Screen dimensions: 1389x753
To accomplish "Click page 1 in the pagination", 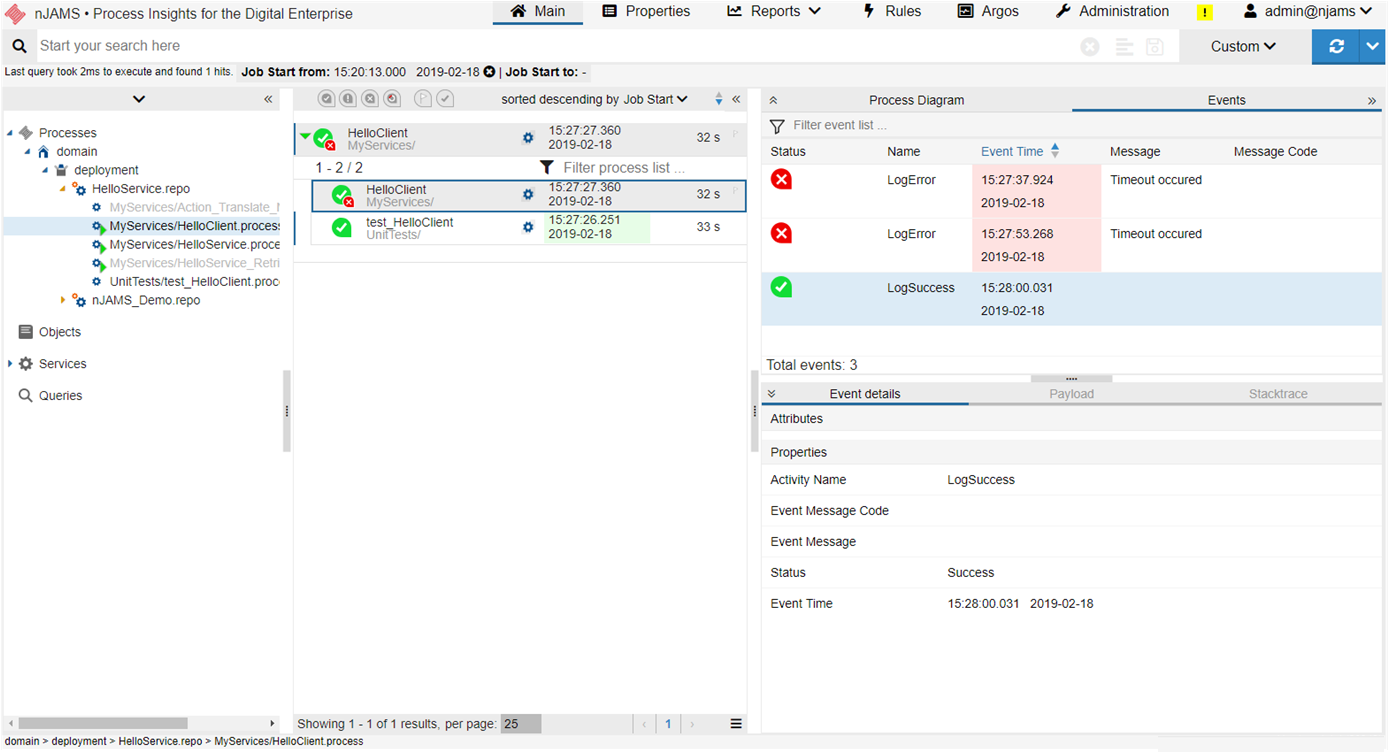I will 668,724.
